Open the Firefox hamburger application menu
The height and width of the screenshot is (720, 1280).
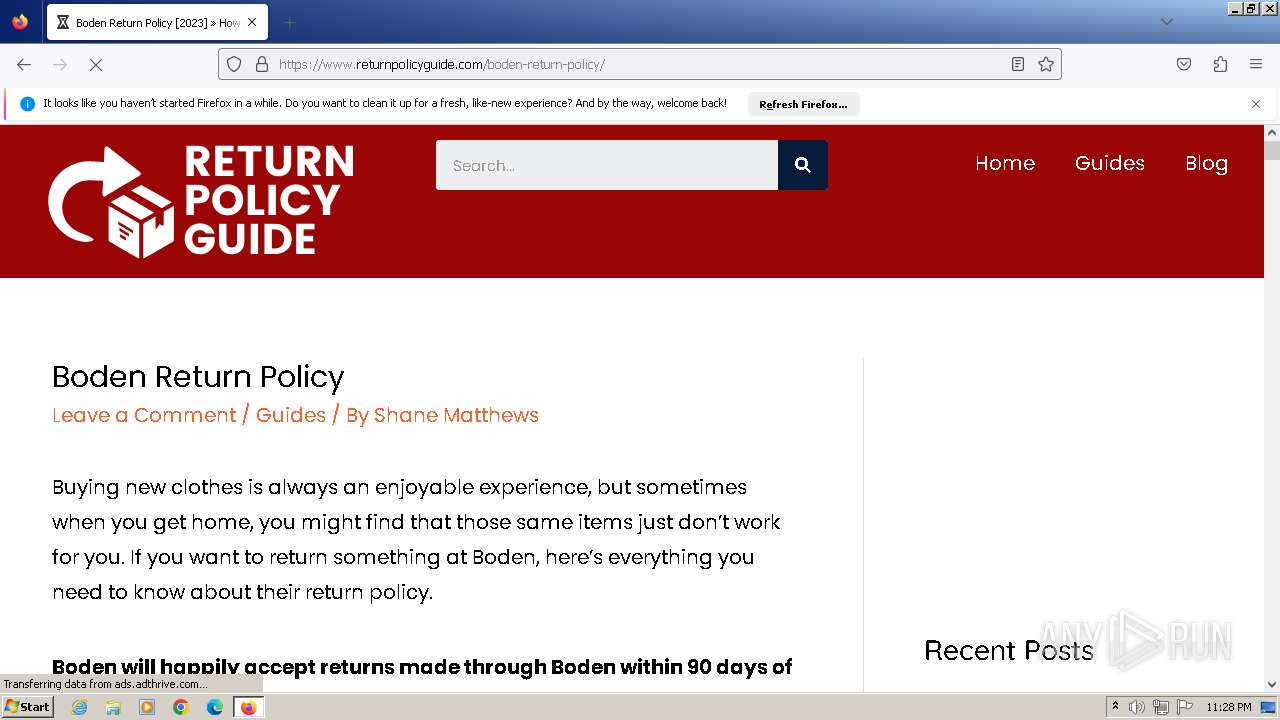coord(1256,64)
